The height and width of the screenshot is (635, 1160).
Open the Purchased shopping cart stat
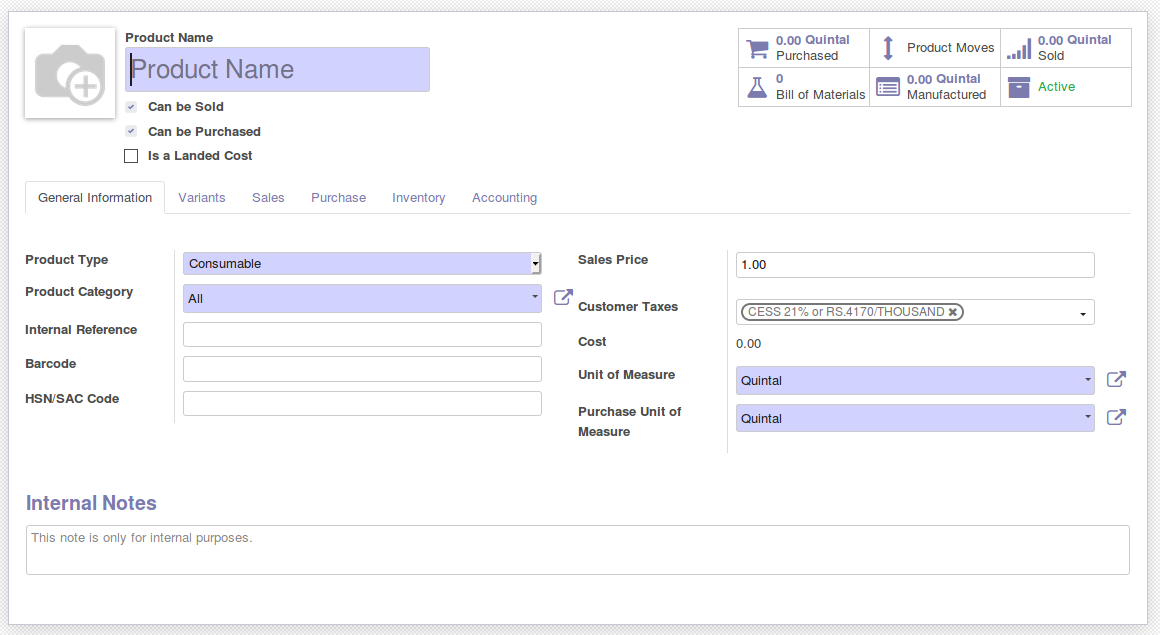[x=758, y=48]
